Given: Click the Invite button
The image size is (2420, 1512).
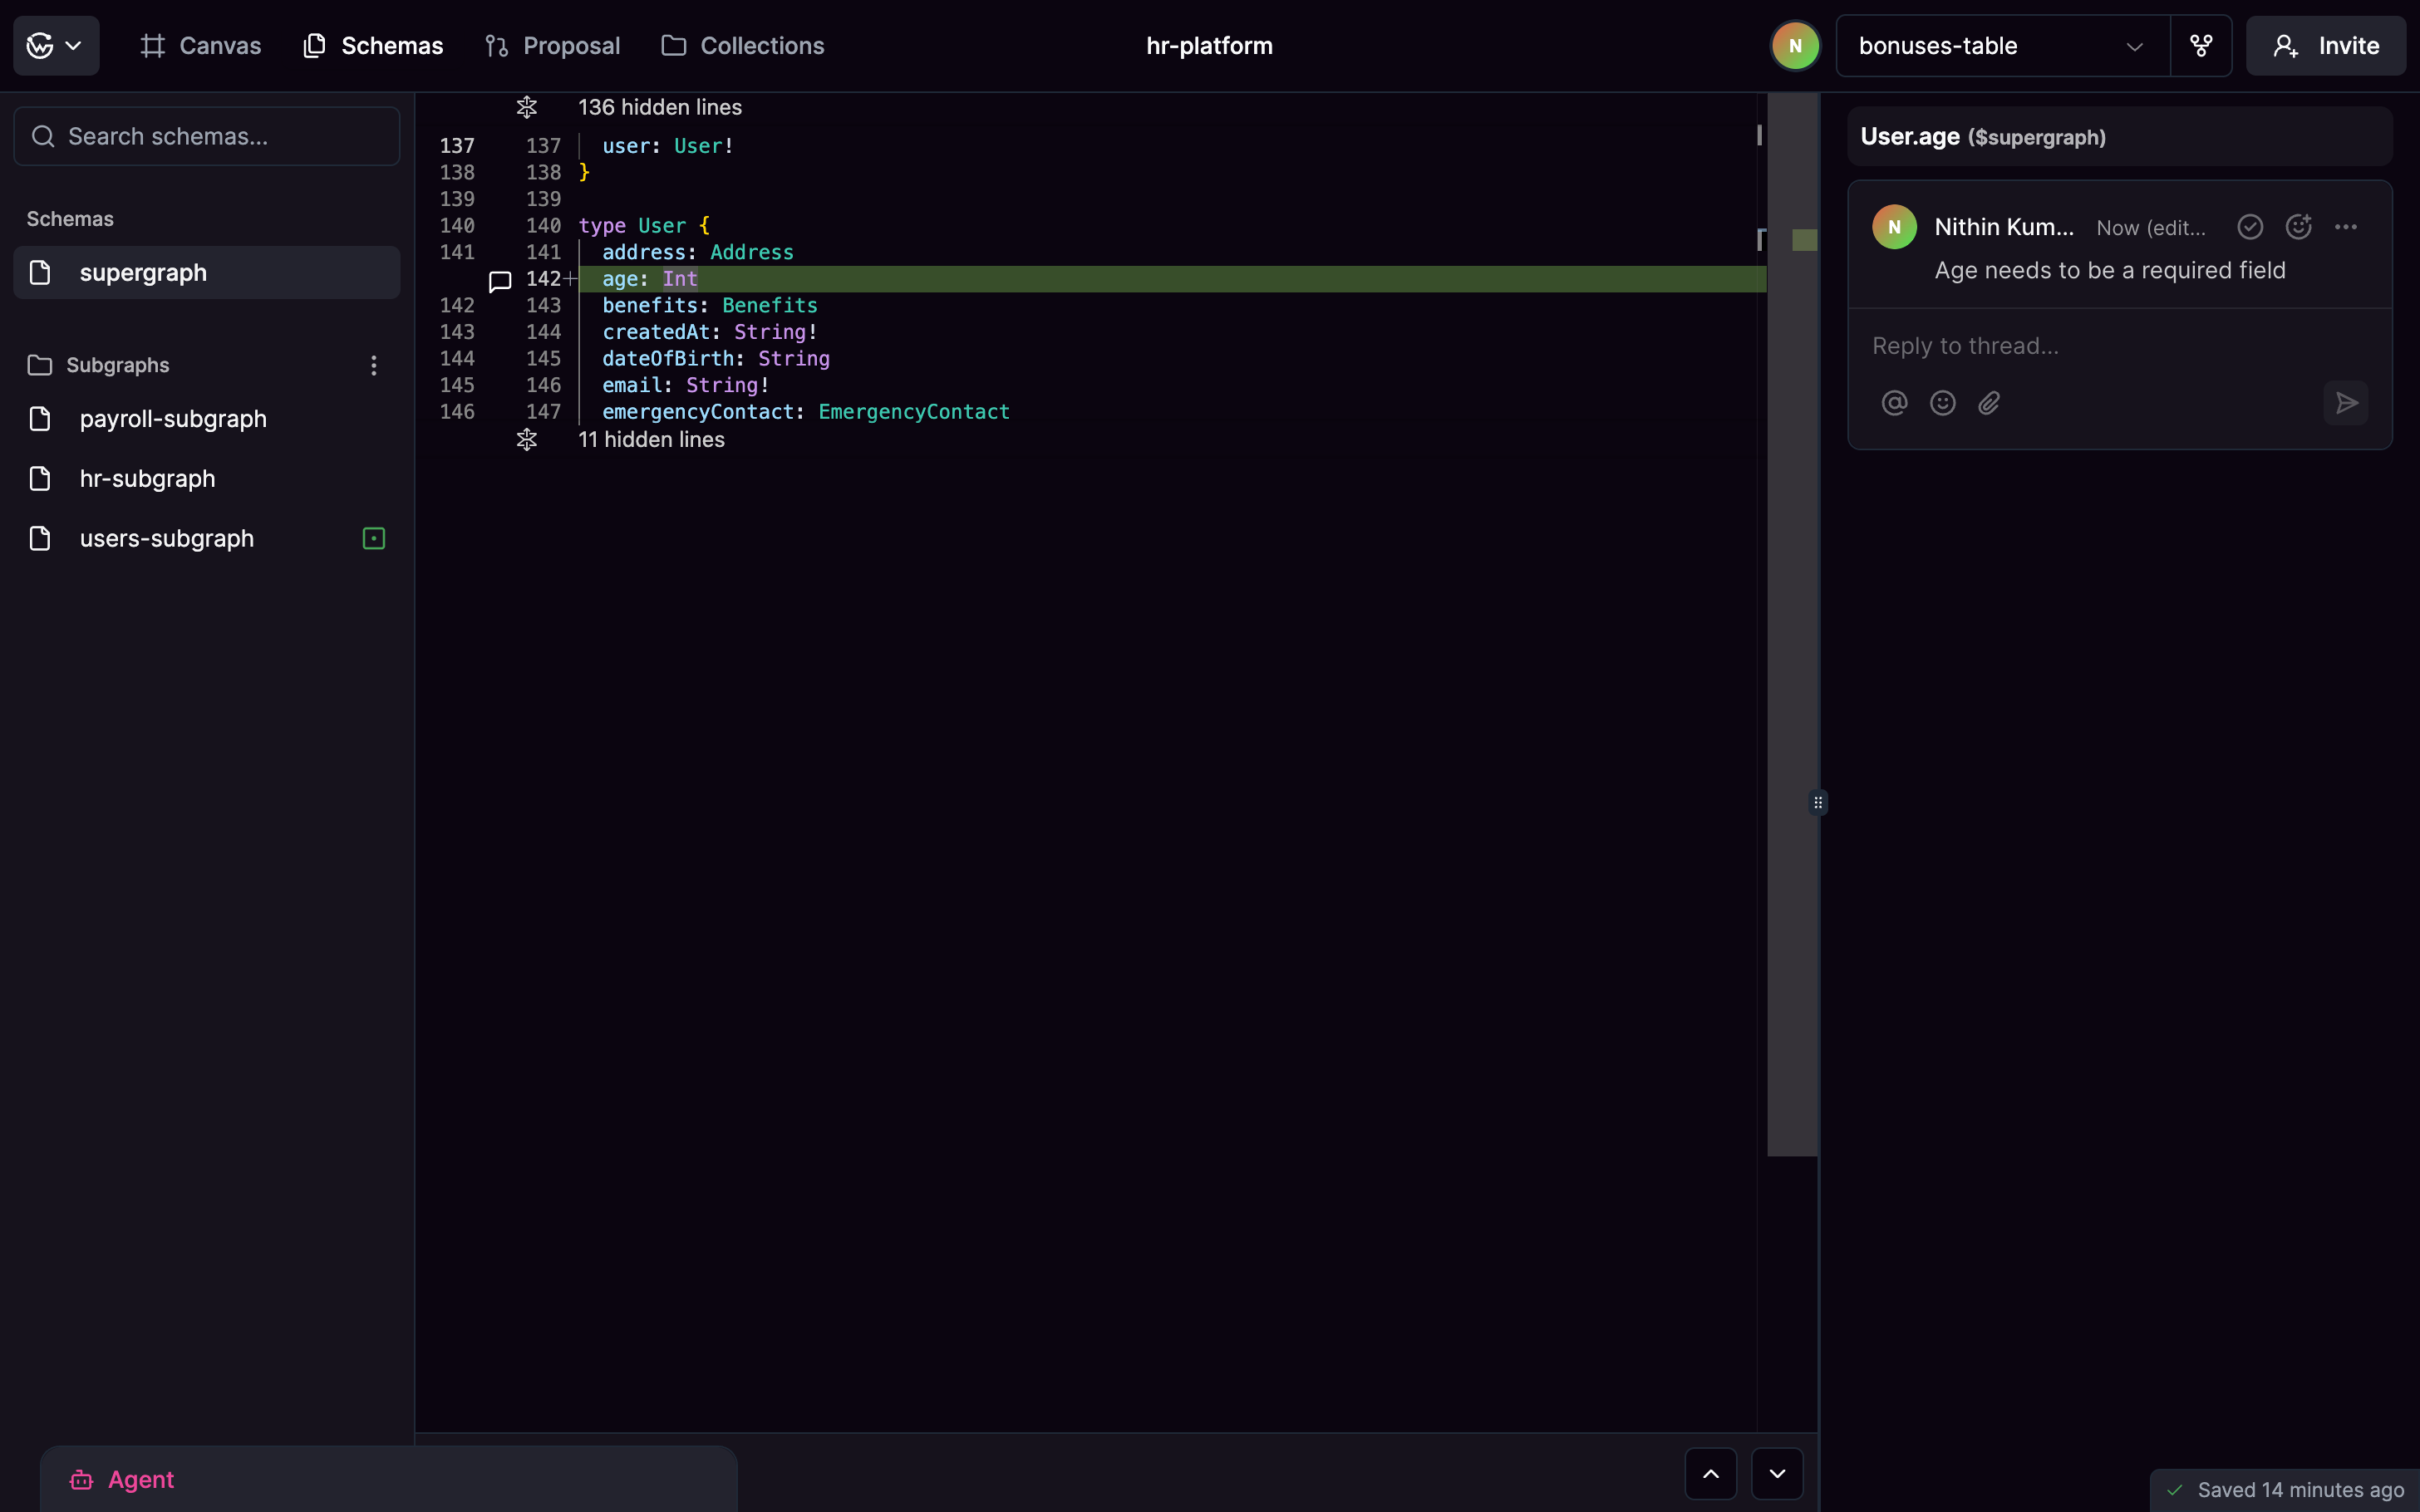Looking at the screenshot, I should click(x=2326, y=46).
